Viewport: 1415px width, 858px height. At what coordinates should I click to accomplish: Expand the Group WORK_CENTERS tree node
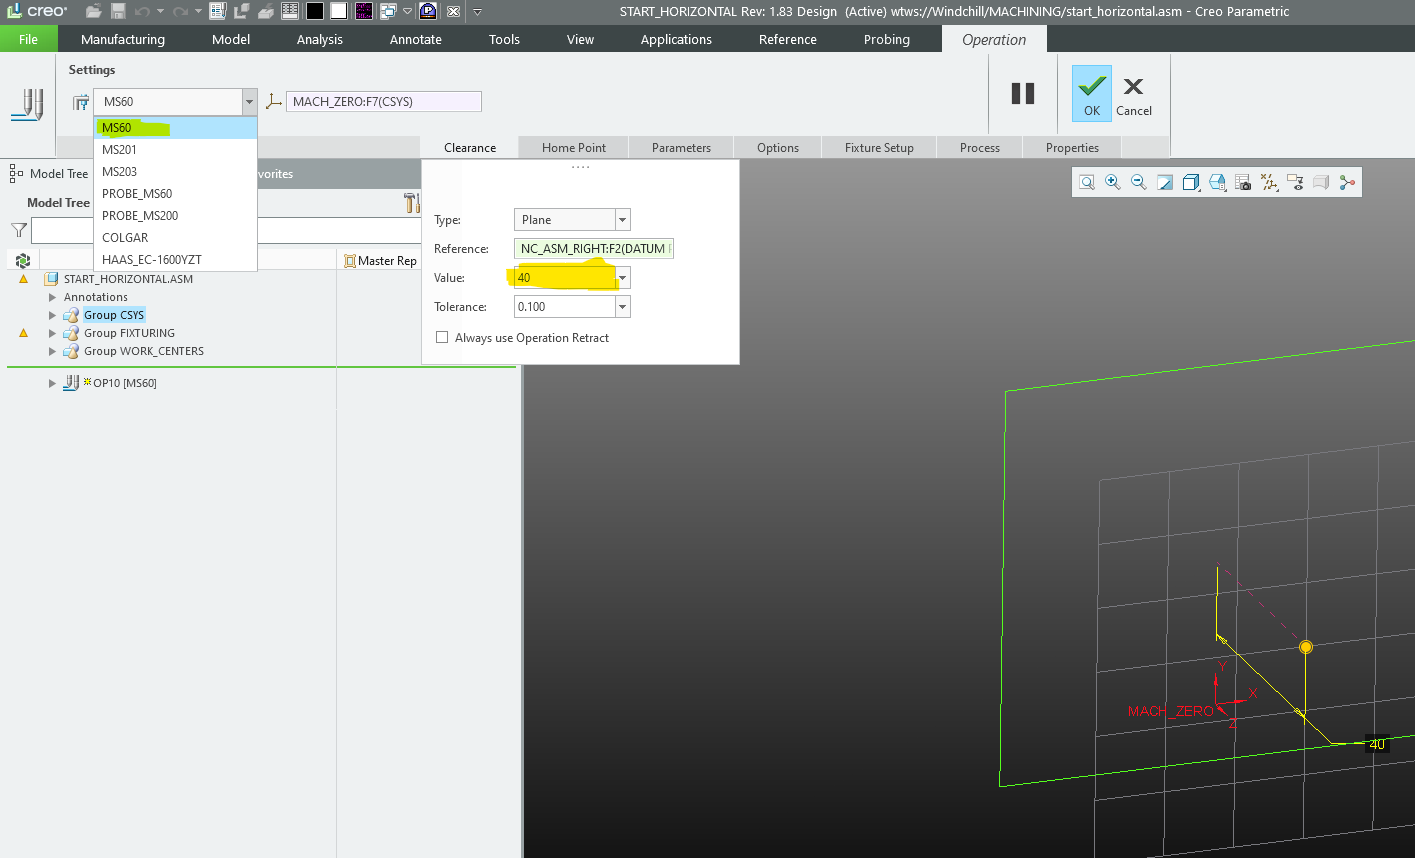(52, 351)
